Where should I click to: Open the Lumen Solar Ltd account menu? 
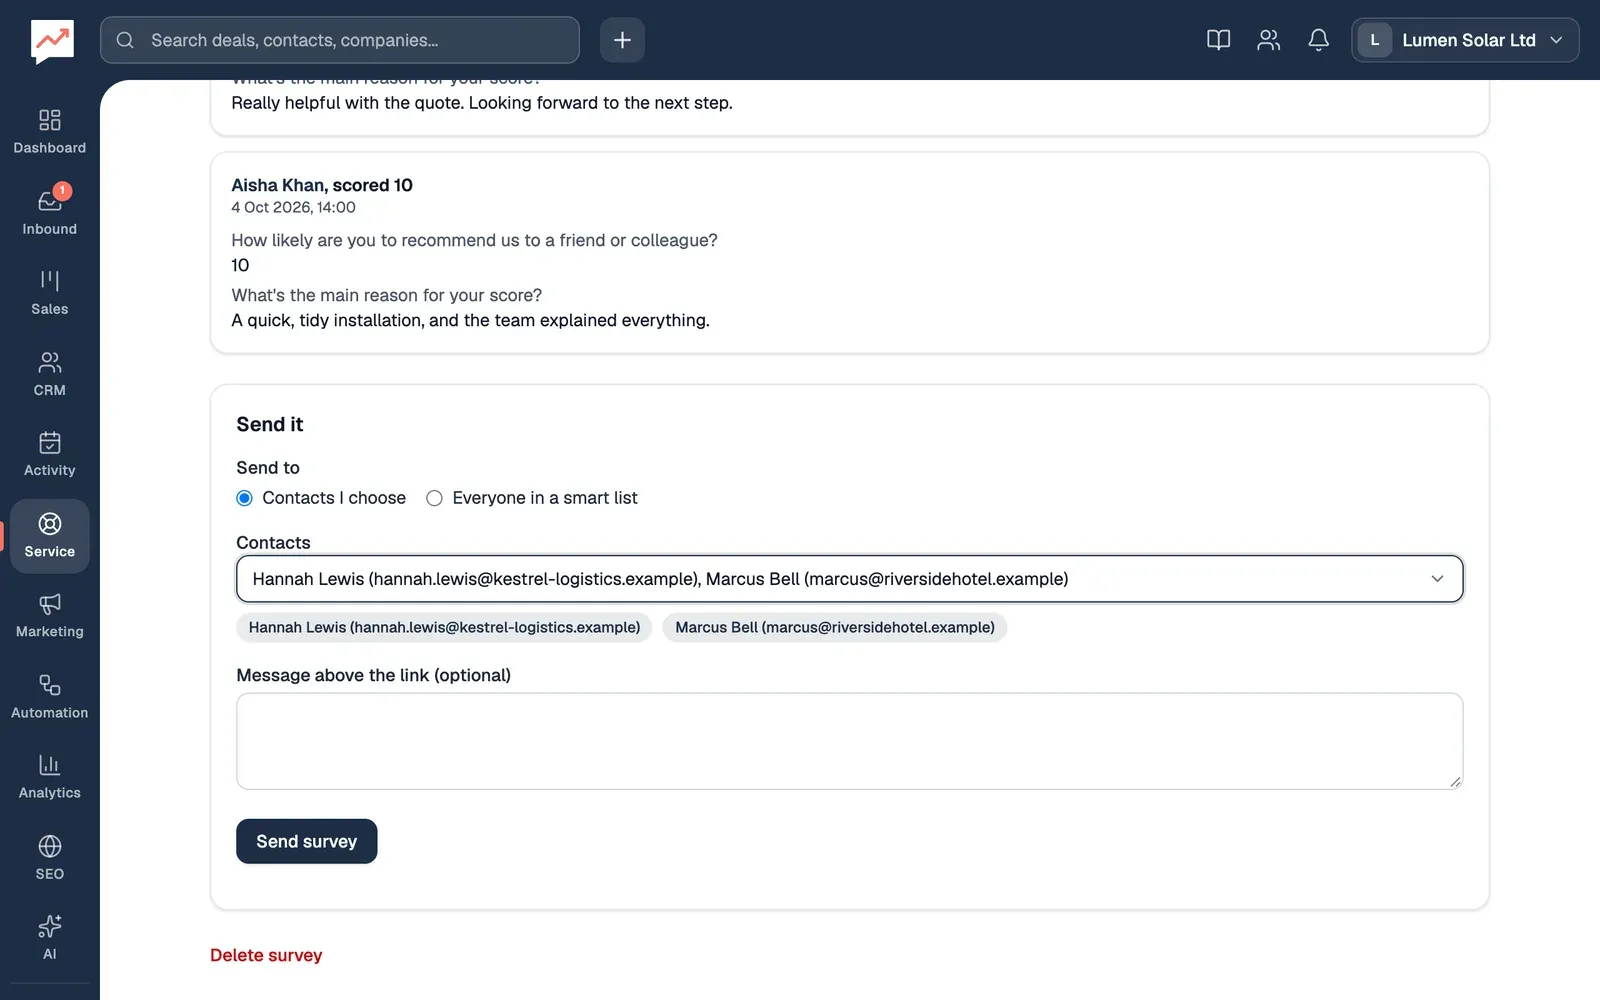tap(1465, 40)
